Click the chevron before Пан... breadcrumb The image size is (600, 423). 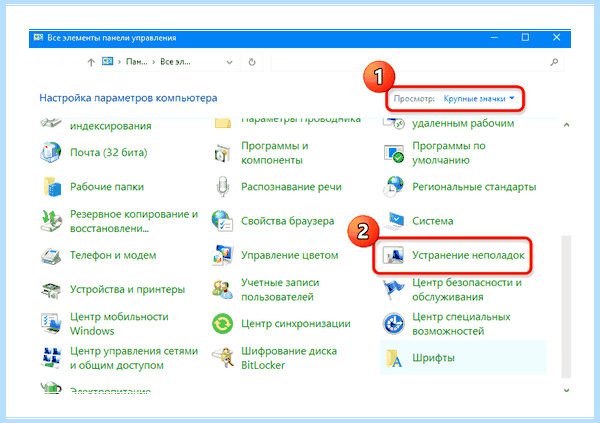(120, 62)
